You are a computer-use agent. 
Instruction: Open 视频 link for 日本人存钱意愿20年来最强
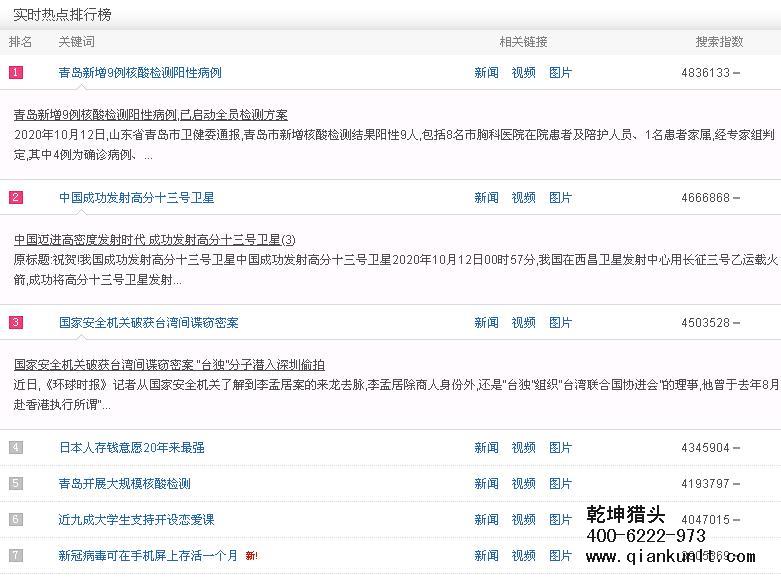(x=523, y=448)
